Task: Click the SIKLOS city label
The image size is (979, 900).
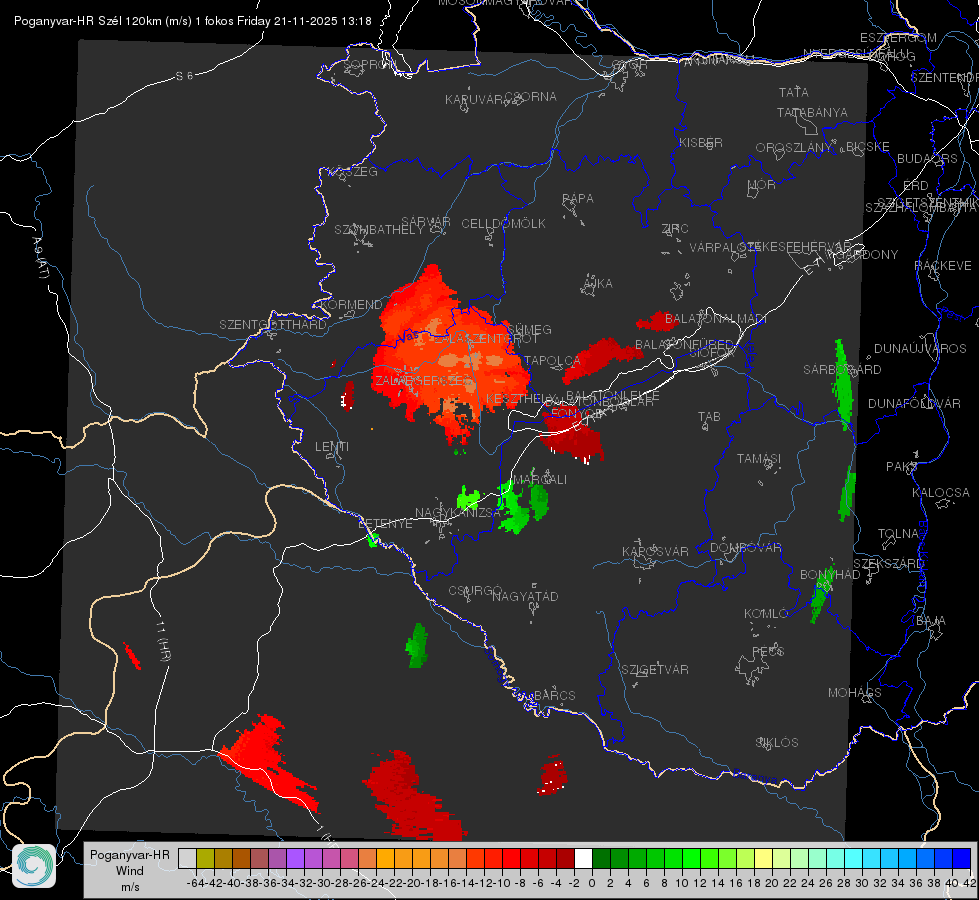Action: [x=777, y=743]
